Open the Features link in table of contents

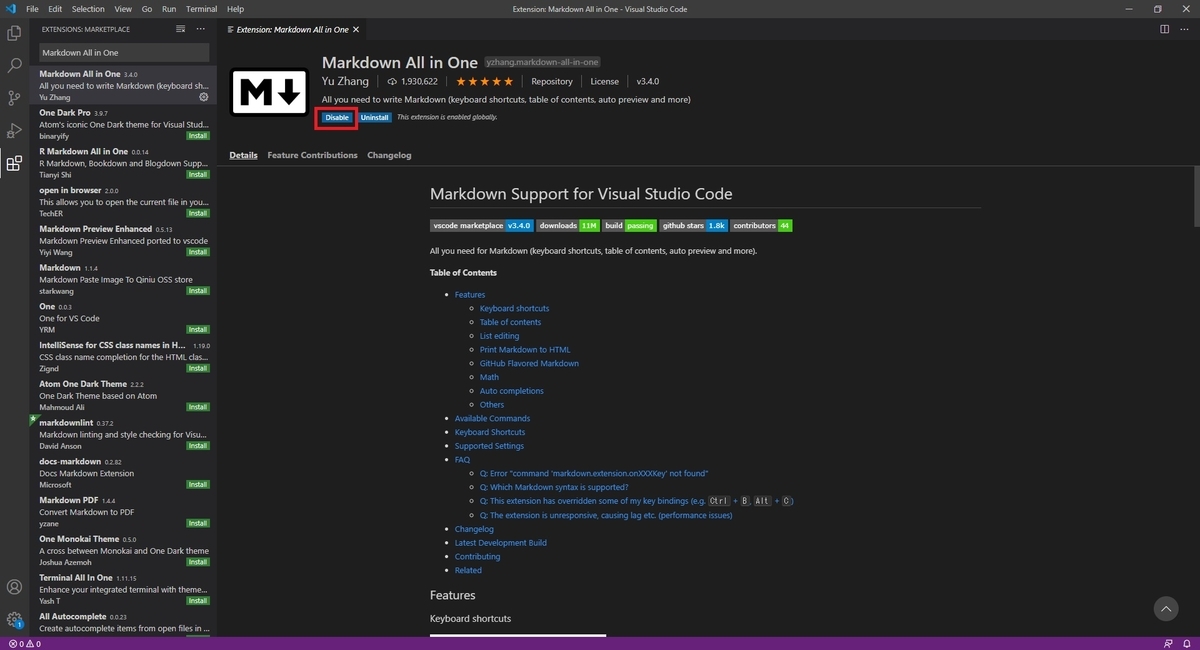[470, 295]
